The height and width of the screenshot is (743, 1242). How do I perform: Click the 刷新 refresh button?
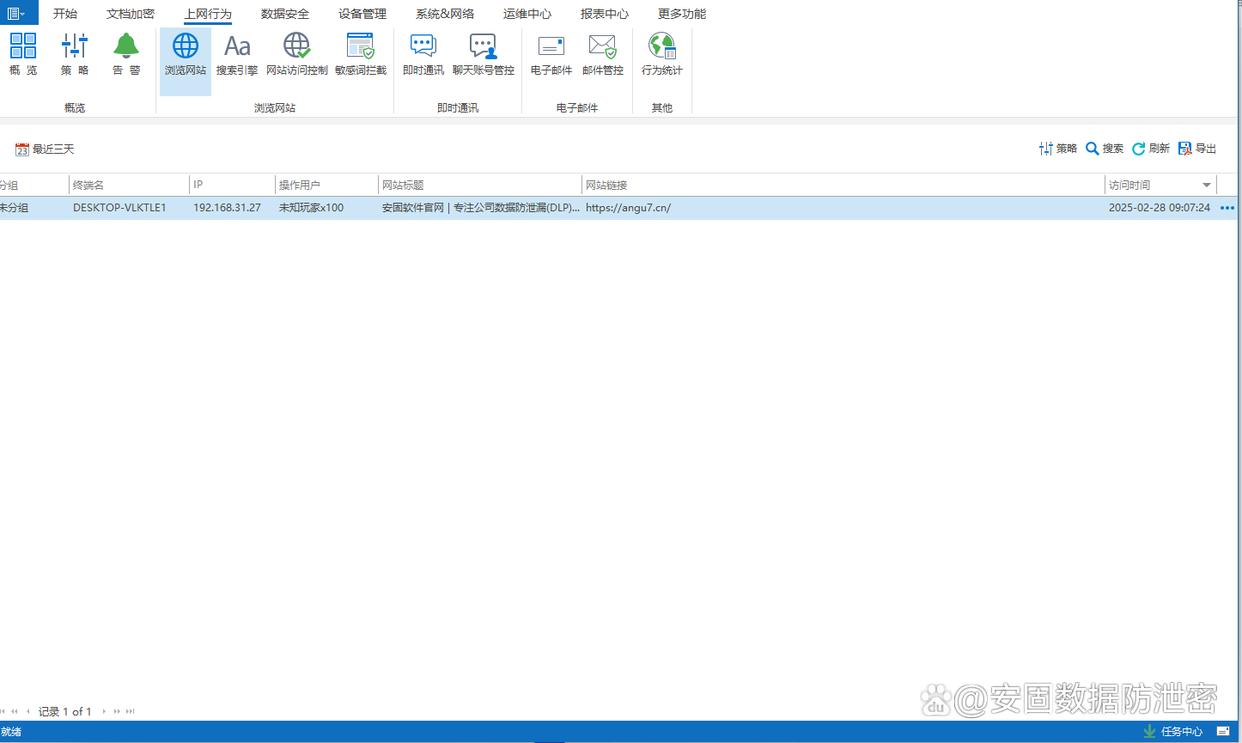tap(1150, 148)
